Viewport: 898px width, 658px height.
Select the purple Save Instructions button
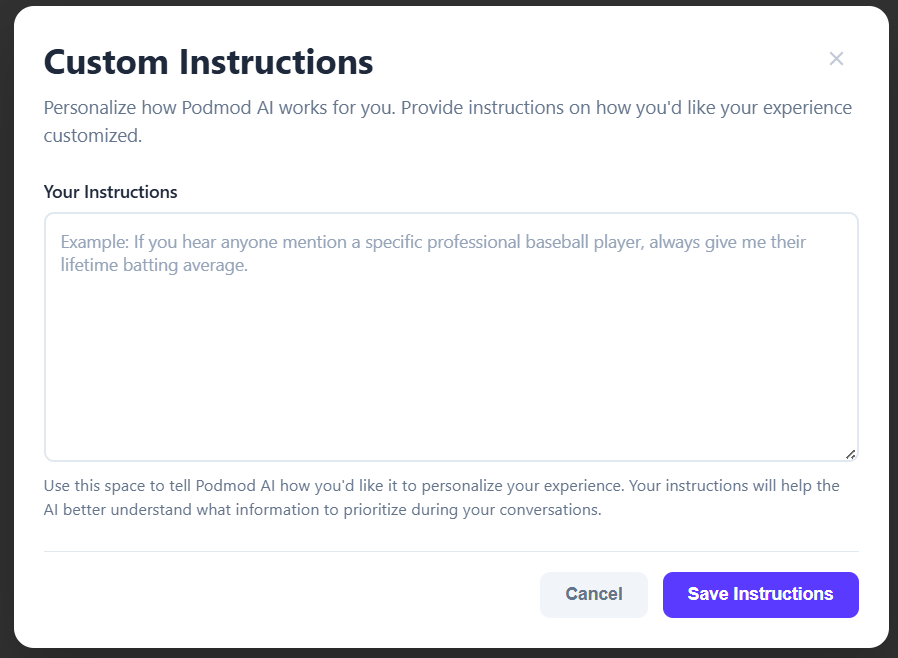point(760,594)
